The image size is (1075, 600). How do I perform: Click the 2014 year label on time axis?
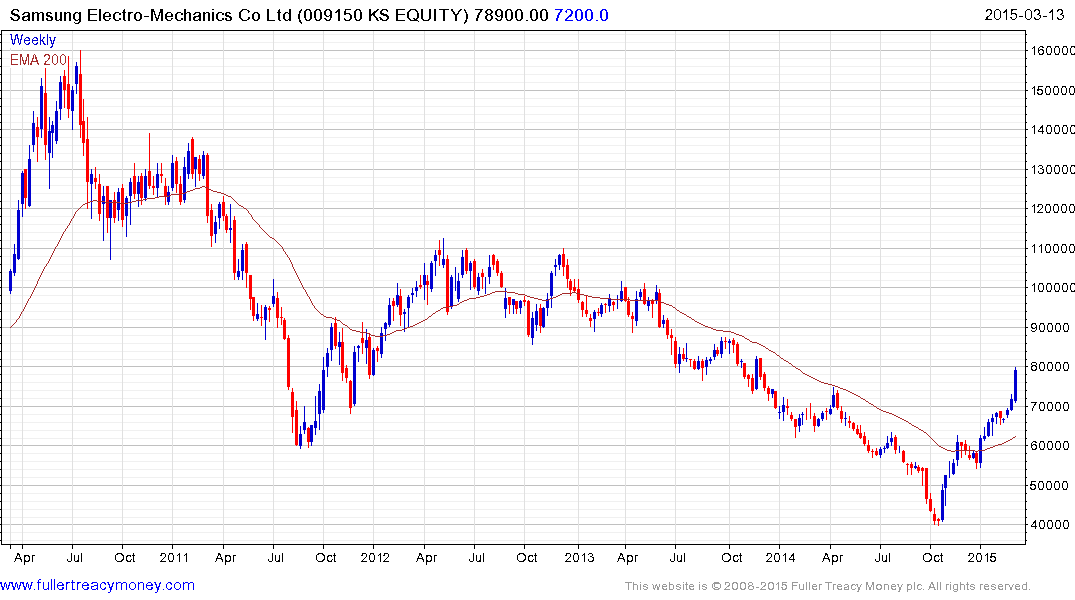[x=780, y=557]
